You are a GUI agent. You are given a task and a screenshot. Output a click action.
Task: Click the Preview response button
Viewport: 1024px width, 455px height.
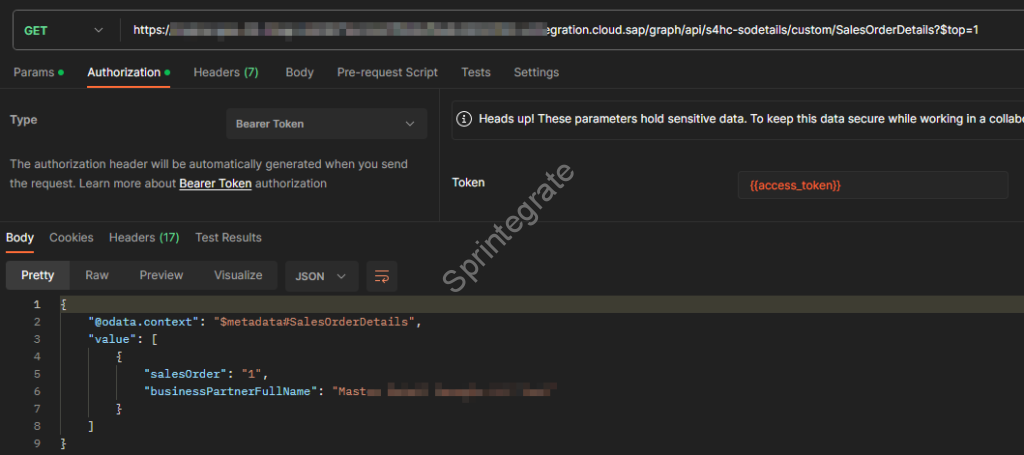pos(161,275)
